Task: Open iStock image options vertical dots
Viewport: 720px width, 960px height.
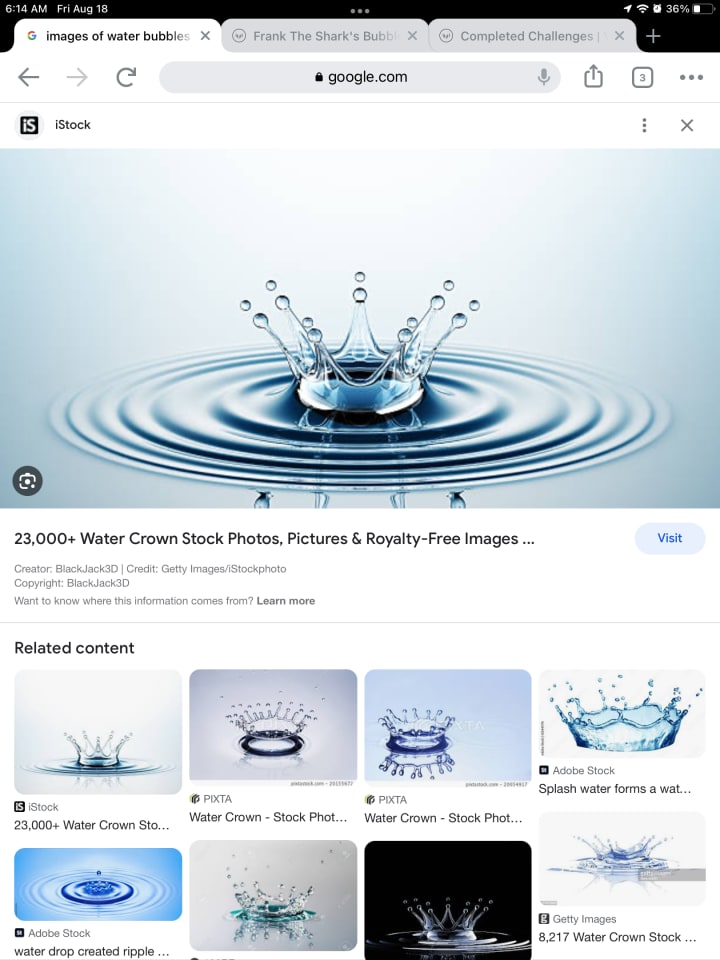Action: (644, 125)
